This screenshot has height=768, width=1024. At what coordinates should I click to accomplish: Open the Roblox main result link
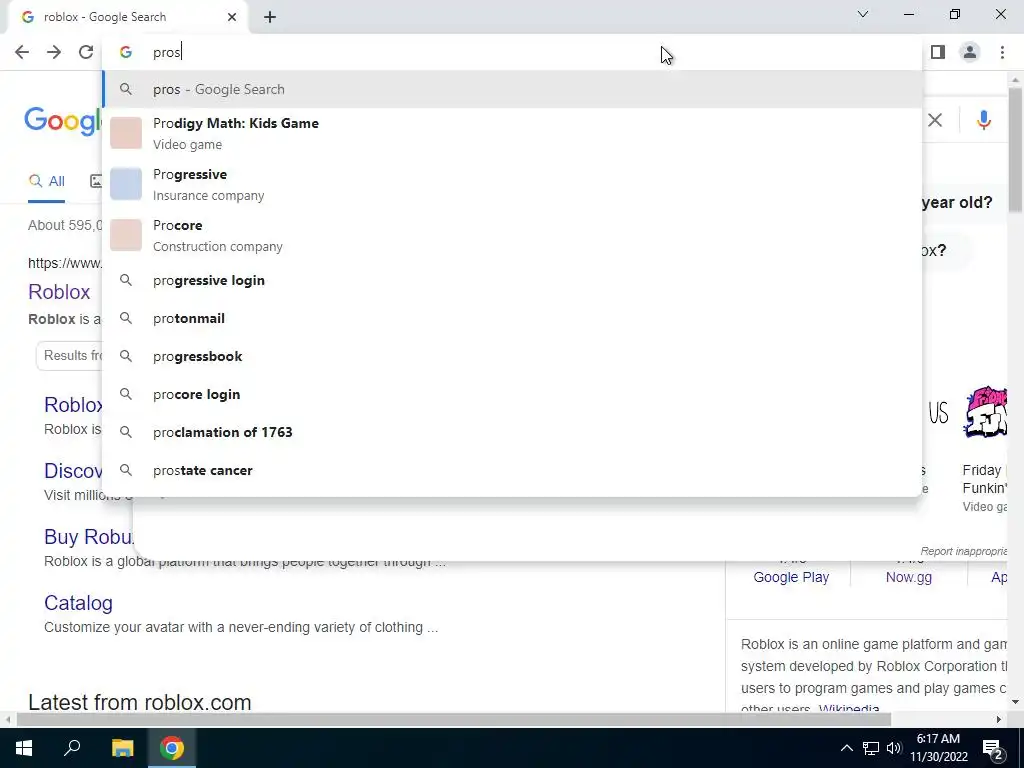59,292
